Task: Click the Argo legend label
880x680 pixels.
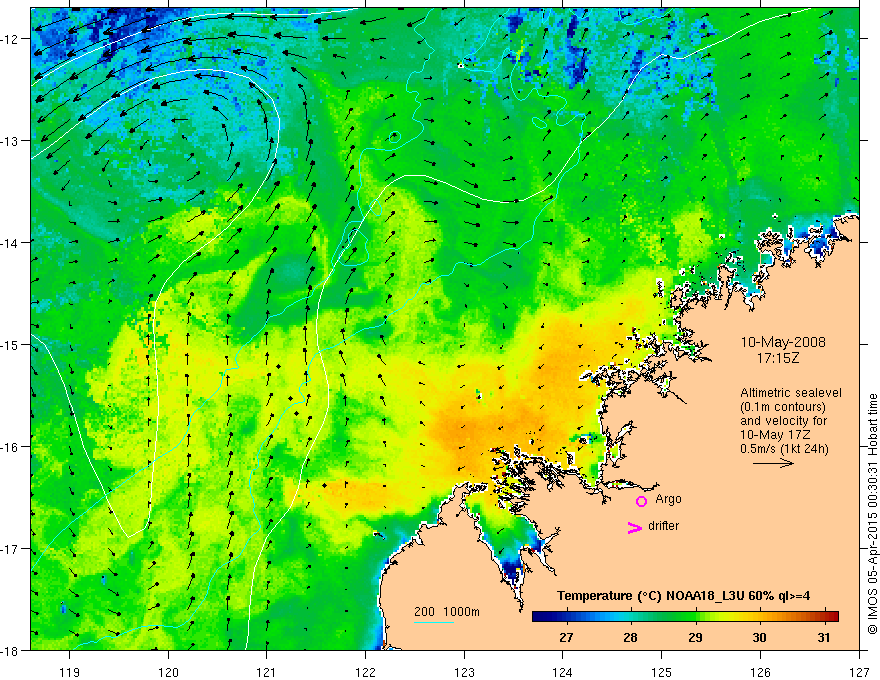Action: [x=668, y=499]
